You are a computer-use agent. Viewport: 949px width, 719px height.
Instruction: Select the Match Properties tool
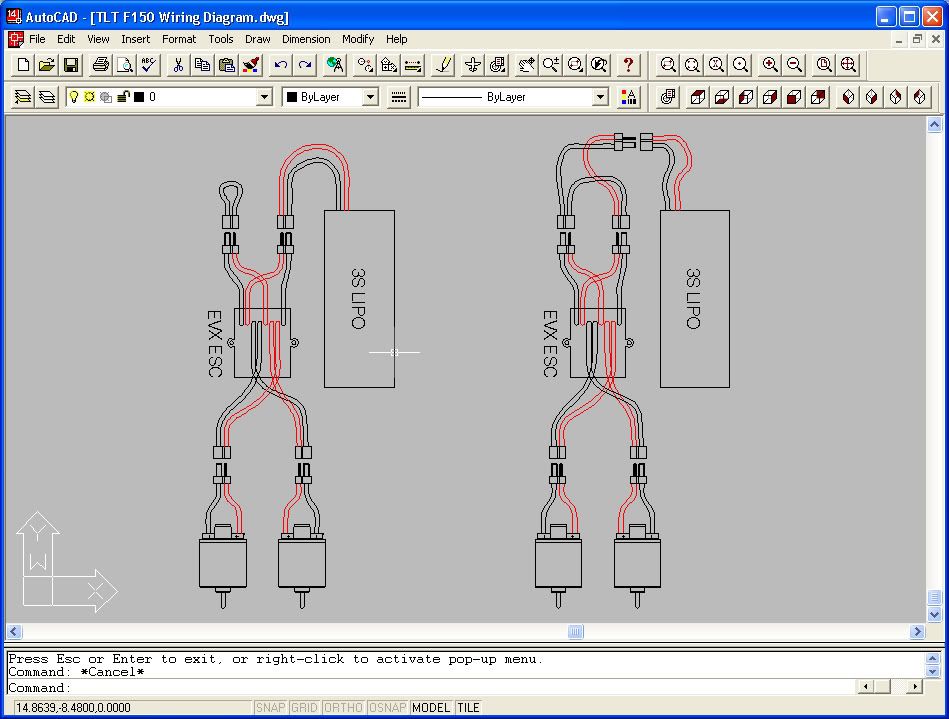(x=249, y=65)
